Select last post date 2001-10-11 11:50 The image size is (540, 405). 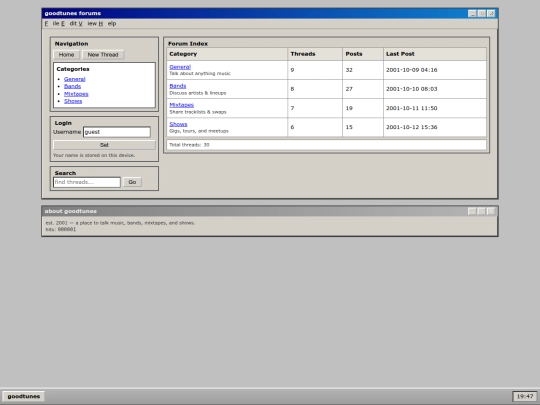click(412, 108)
